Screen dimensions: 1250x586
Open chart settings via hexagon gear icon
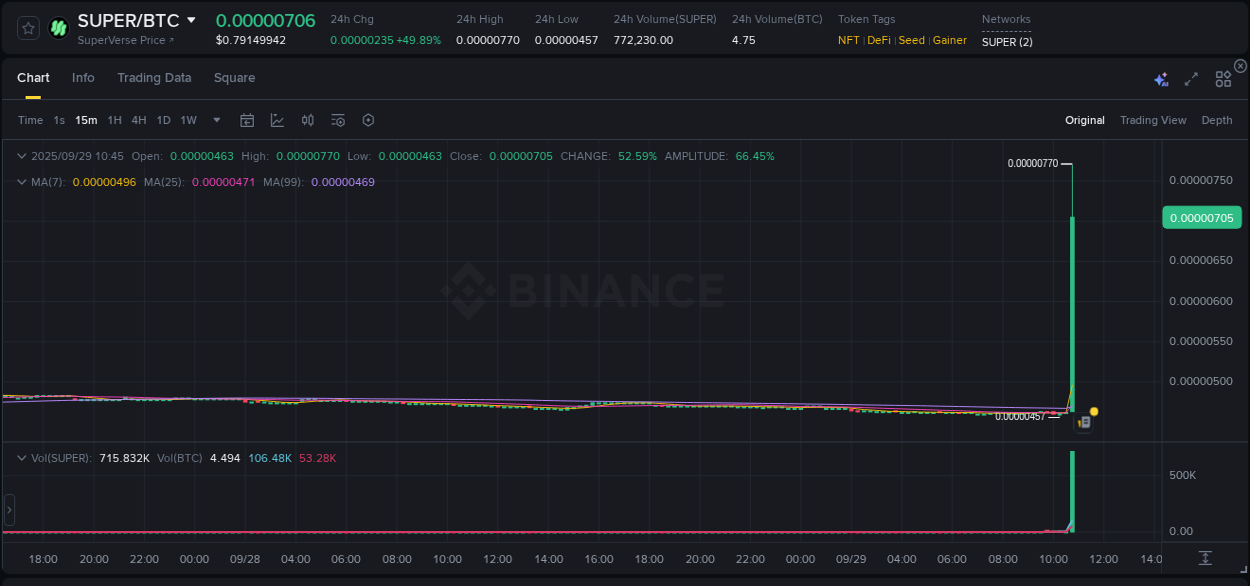(x=368, y=119)
